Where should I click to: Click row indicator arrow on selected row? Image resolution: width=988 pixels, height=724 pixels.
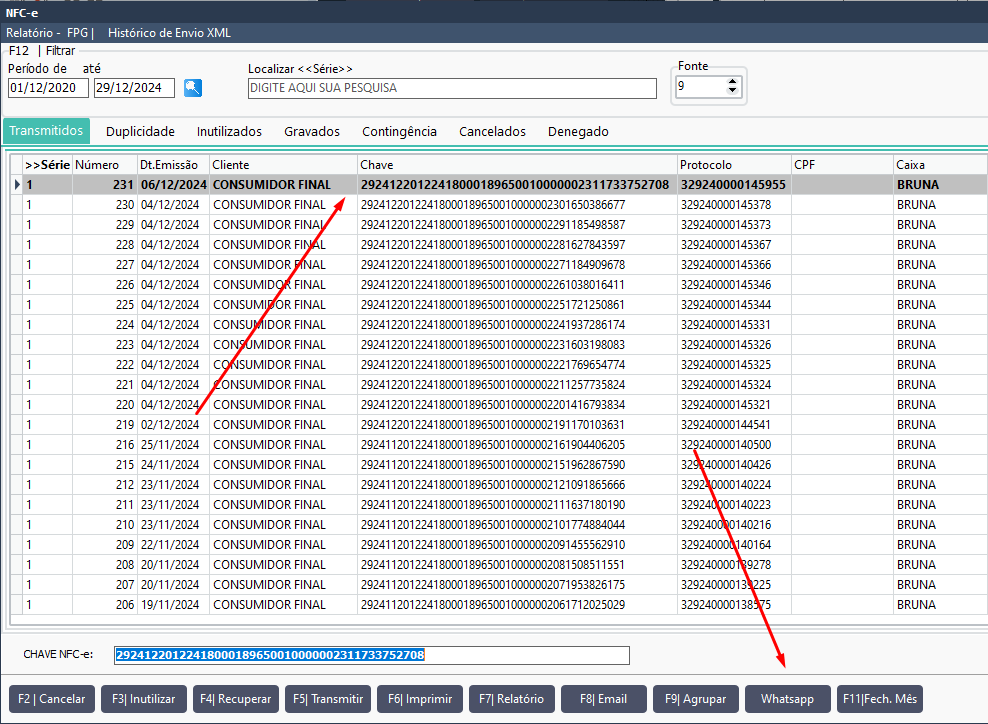[x=17, y=185]
